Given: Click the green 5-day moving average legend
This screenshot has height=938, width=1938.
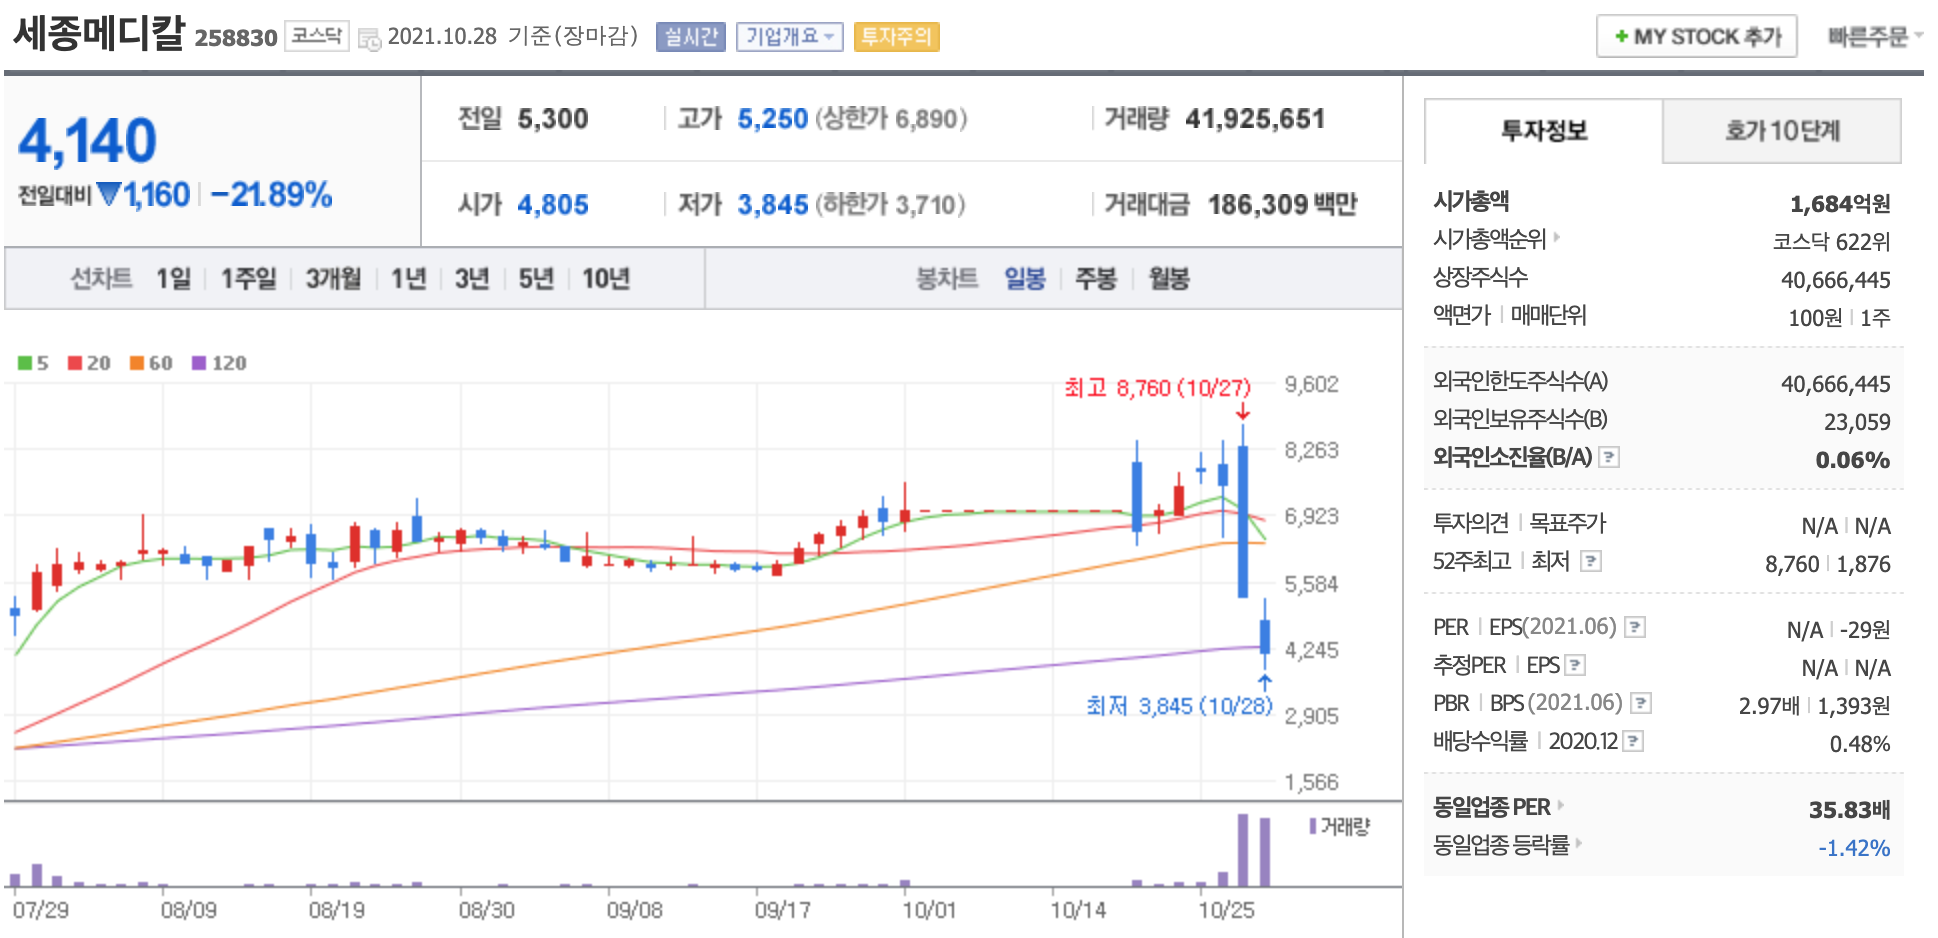Looking at the screenshot, I should [x=33, y=363].
